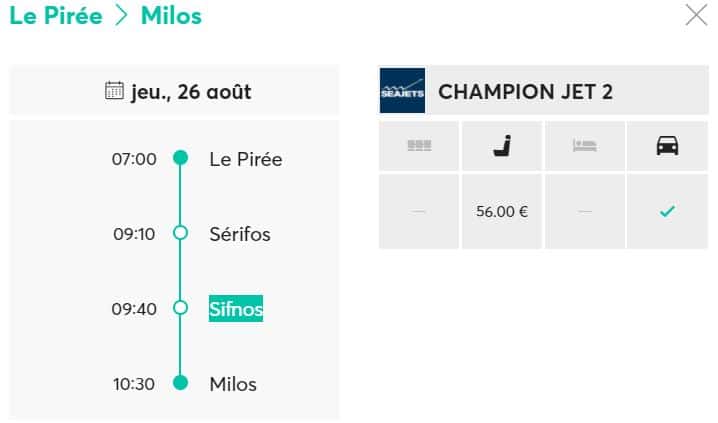Click the calendar icon beside the date
718x423 pixels.
click(x=115, y=91)
